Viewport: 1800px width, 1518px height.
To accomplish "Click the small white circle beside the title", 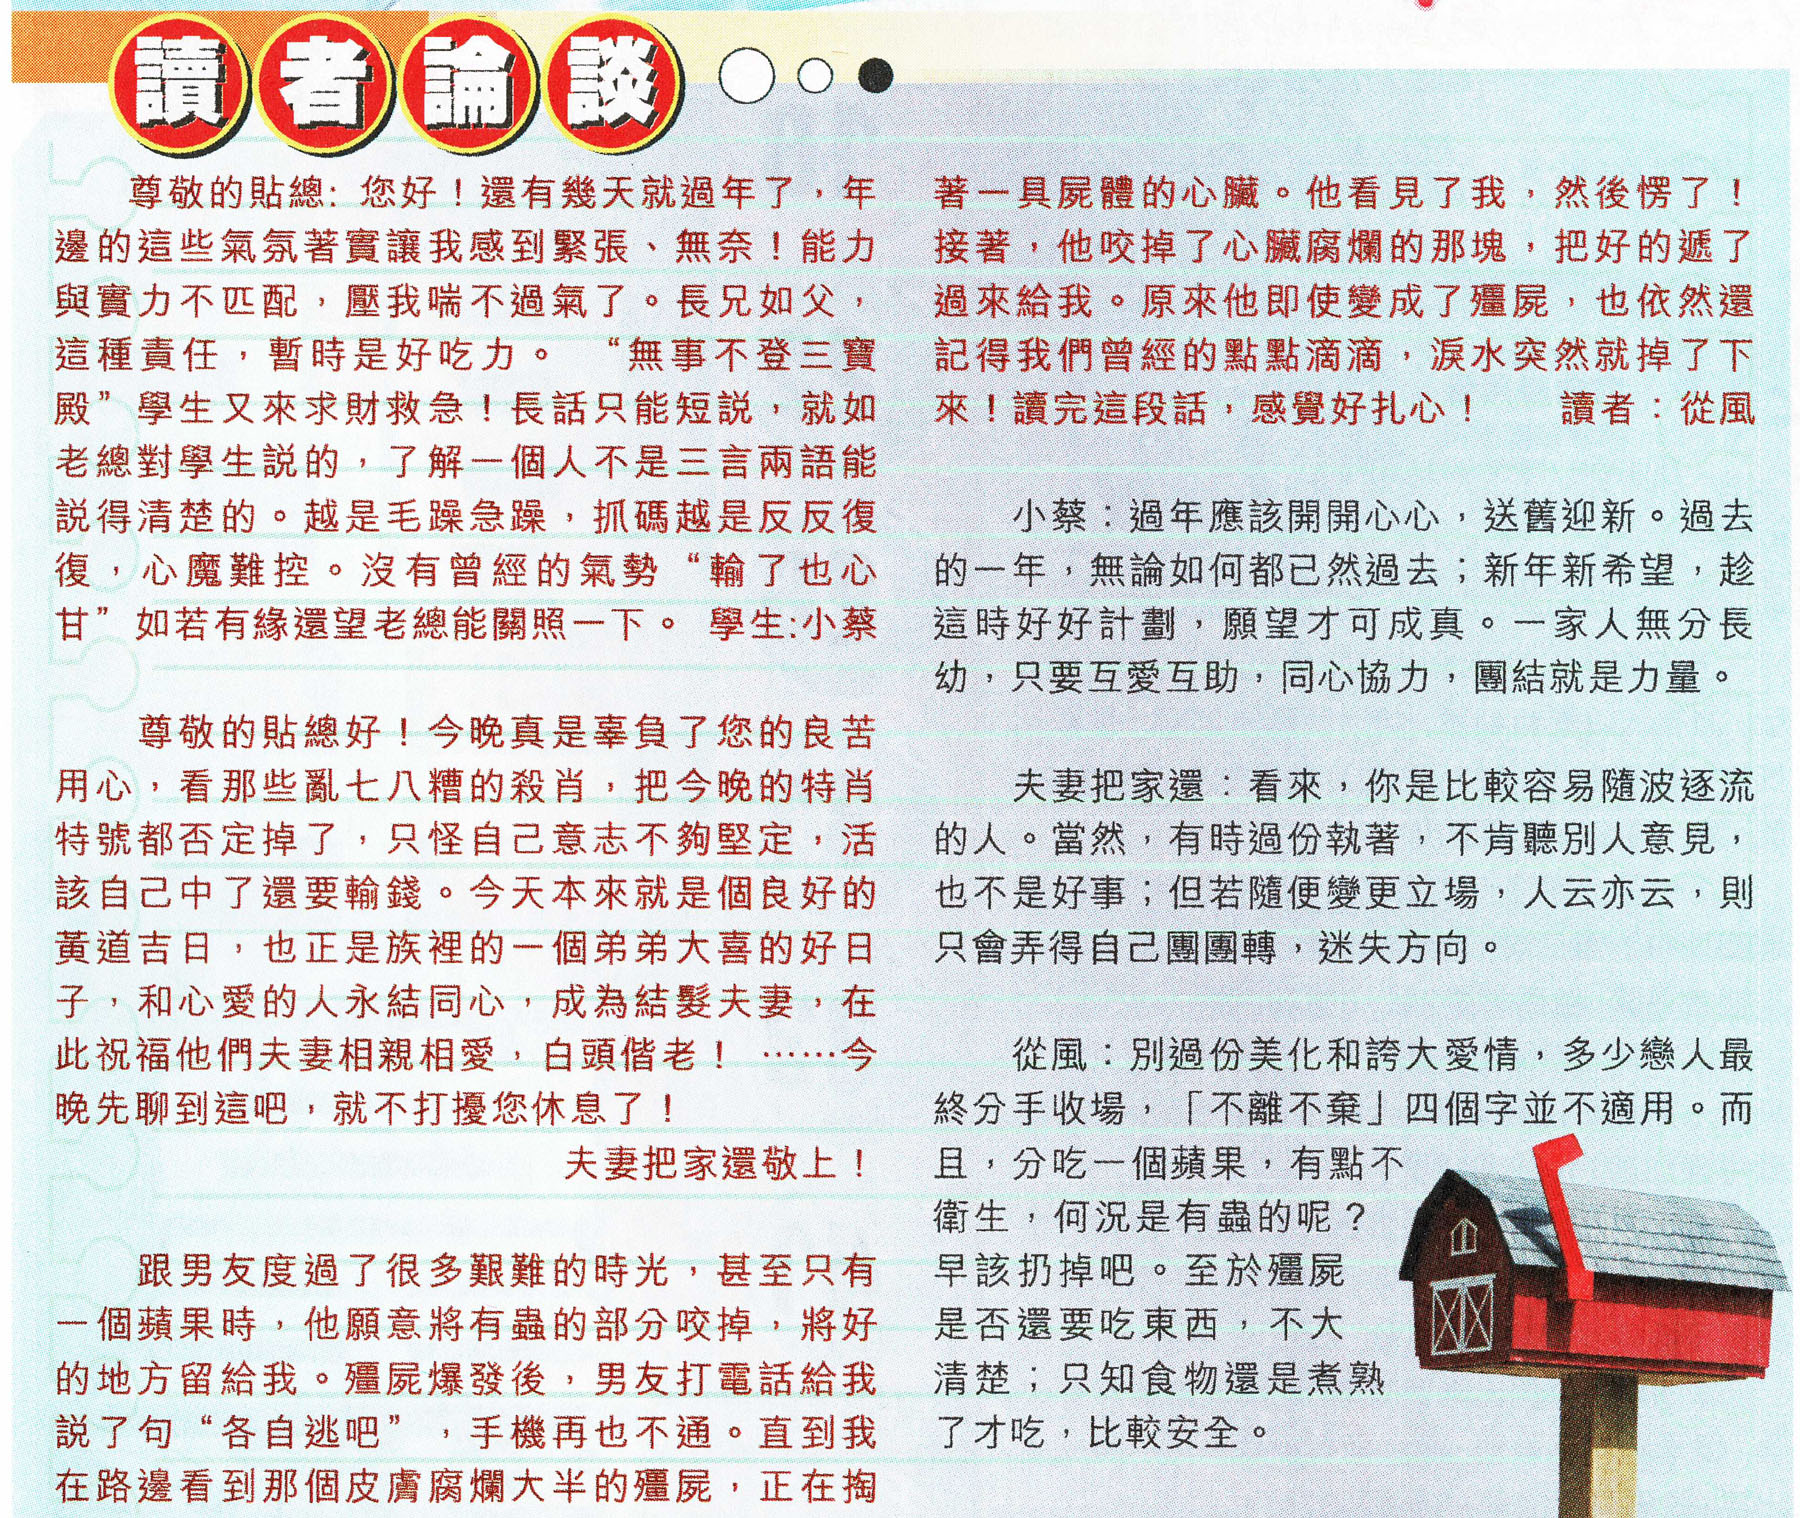I will click(x=815, y=76).
